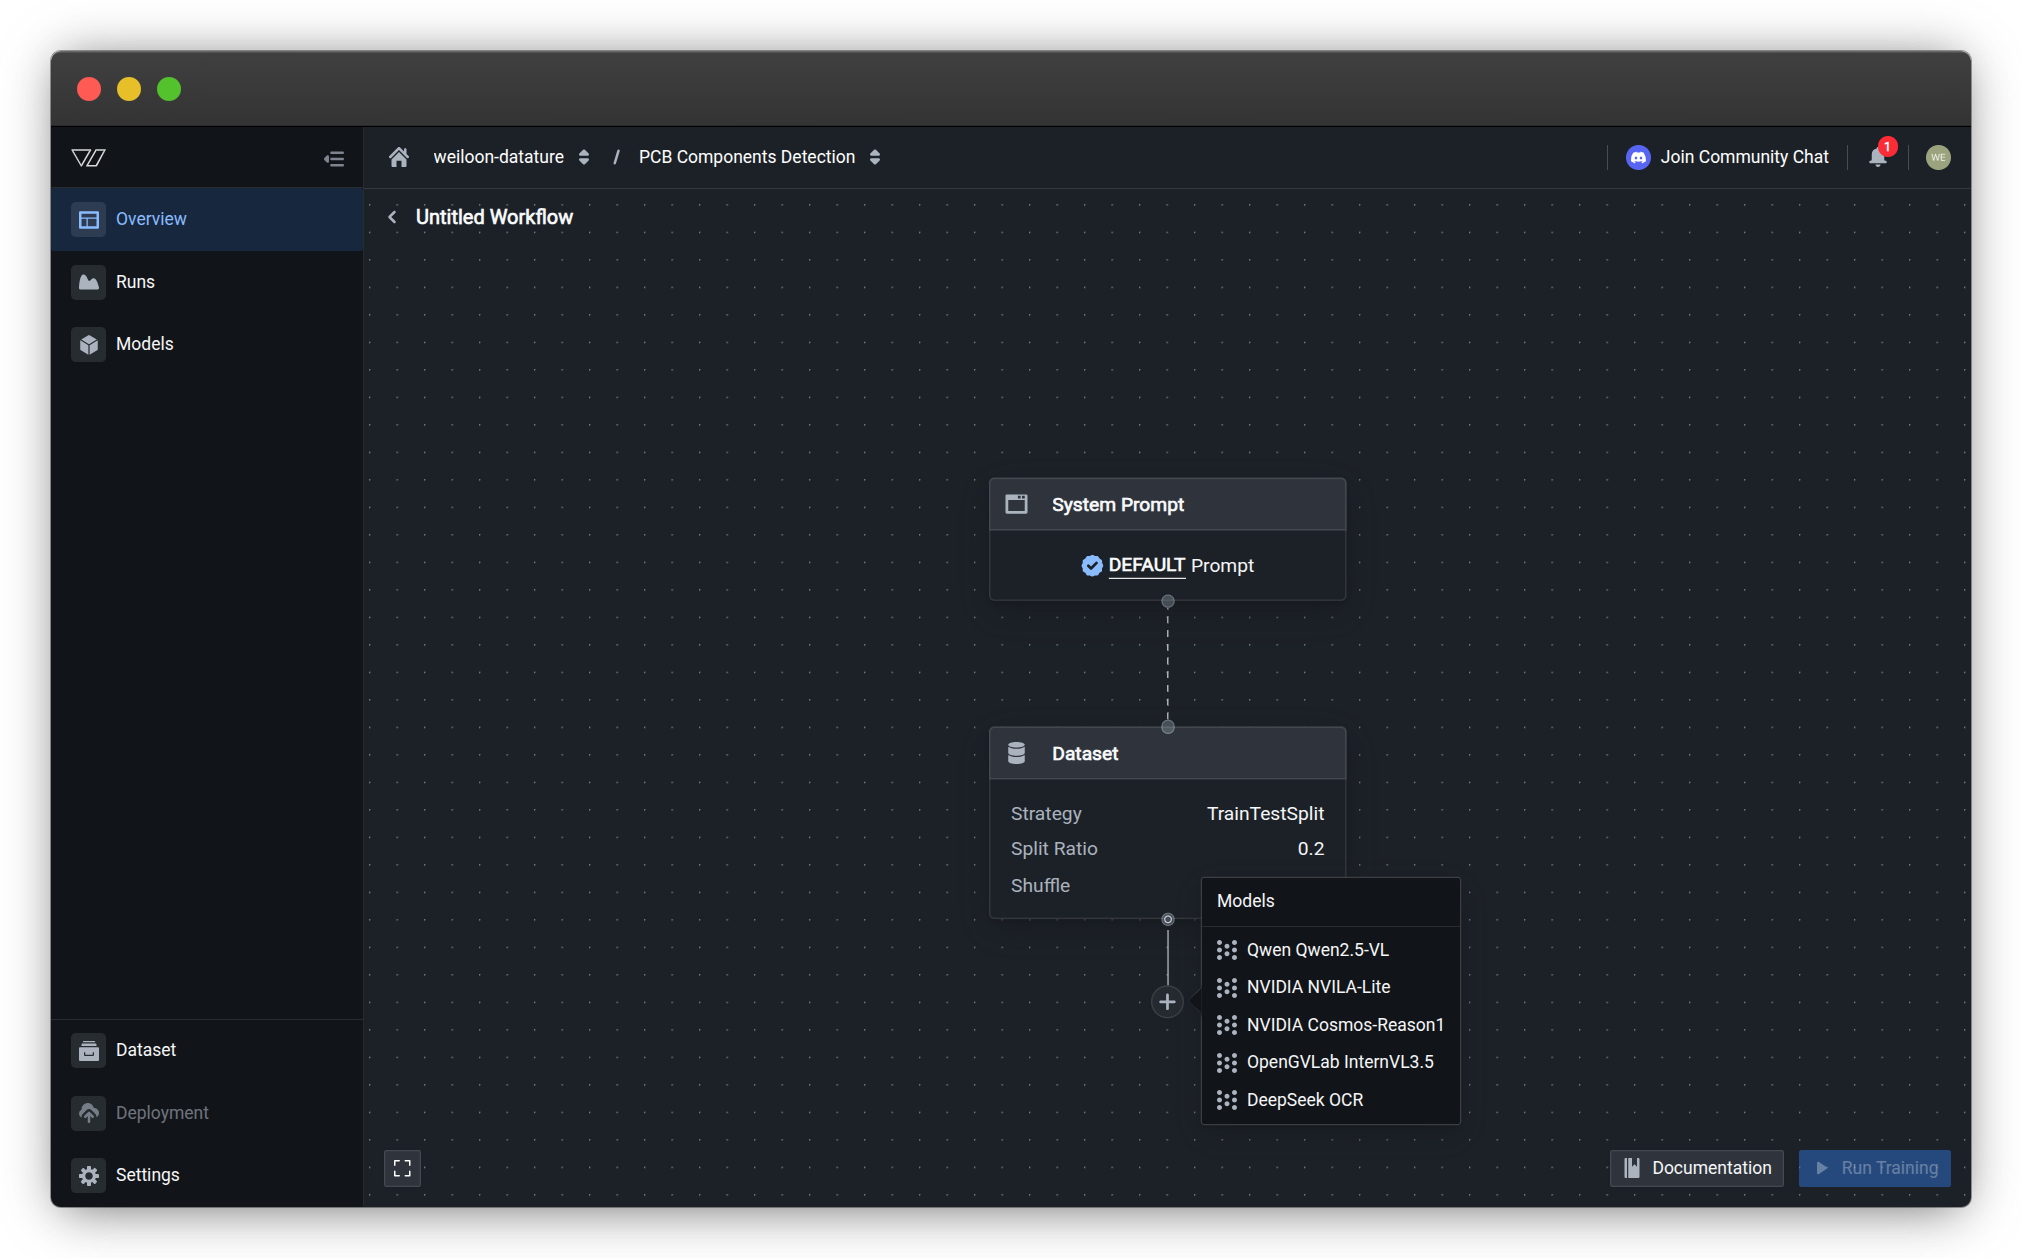2022x1258 pixels.
Task: Open the Models sidebar section
Action: 144,344
